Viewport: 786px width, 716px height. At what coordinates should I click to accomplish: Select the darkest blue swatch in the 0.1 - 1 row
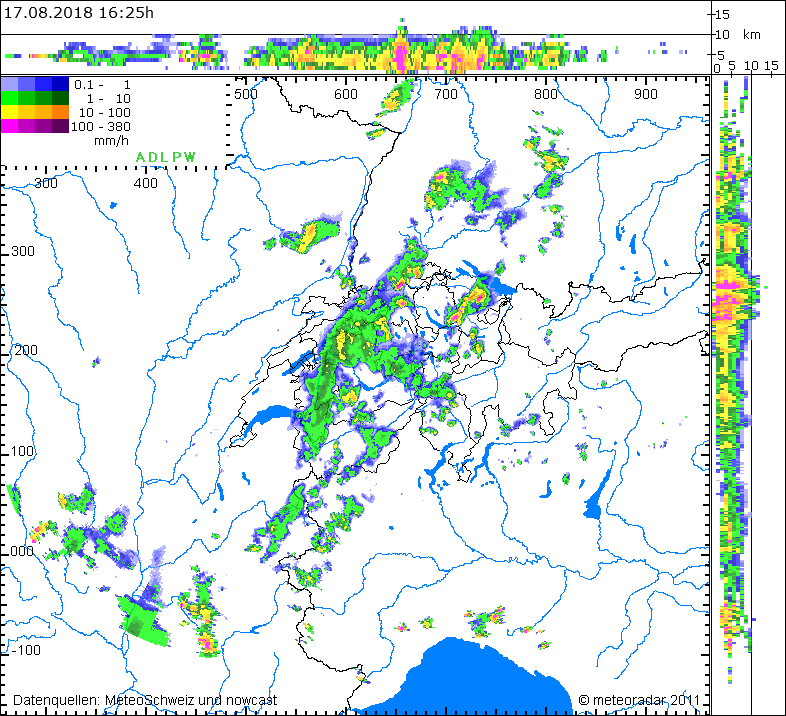pyautogui.click(x=60, y=84)
